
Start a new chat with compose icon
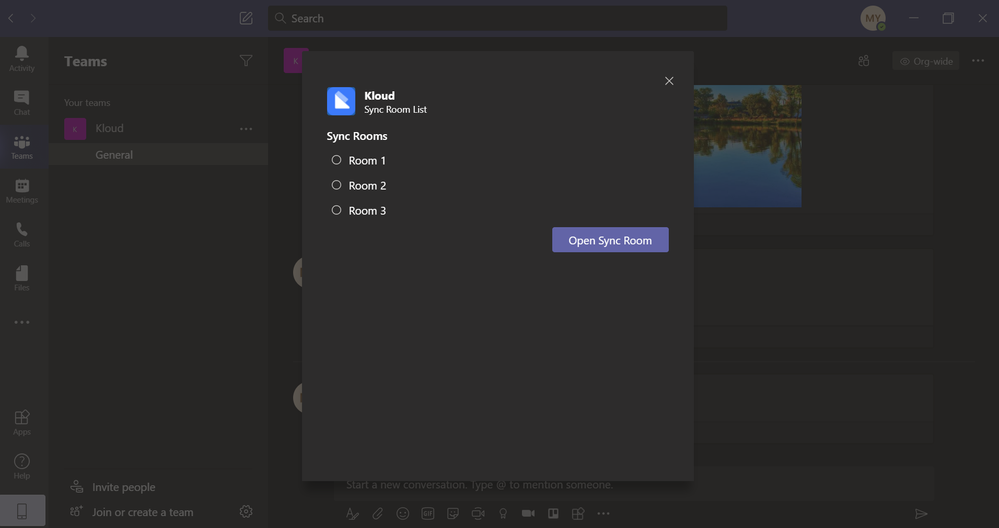click(246, 18)
